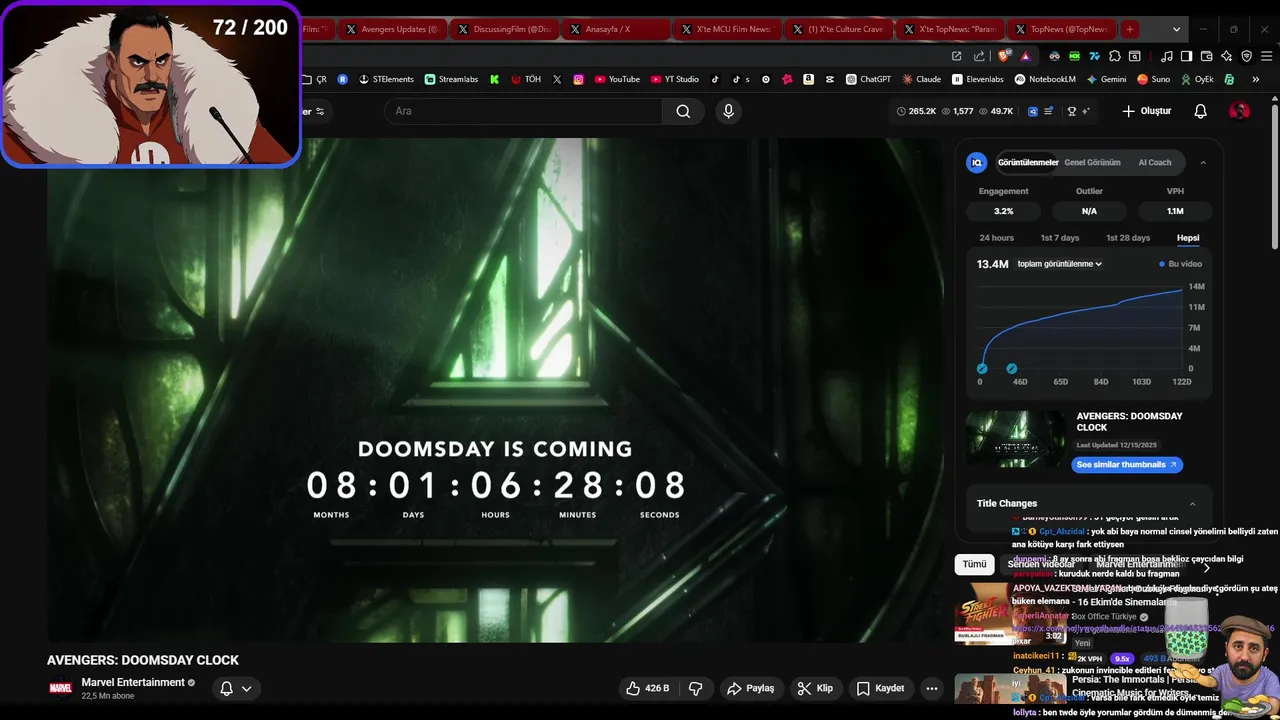Save the video with the Kaydet button
1280x720 pixels.
click(880, 688)
